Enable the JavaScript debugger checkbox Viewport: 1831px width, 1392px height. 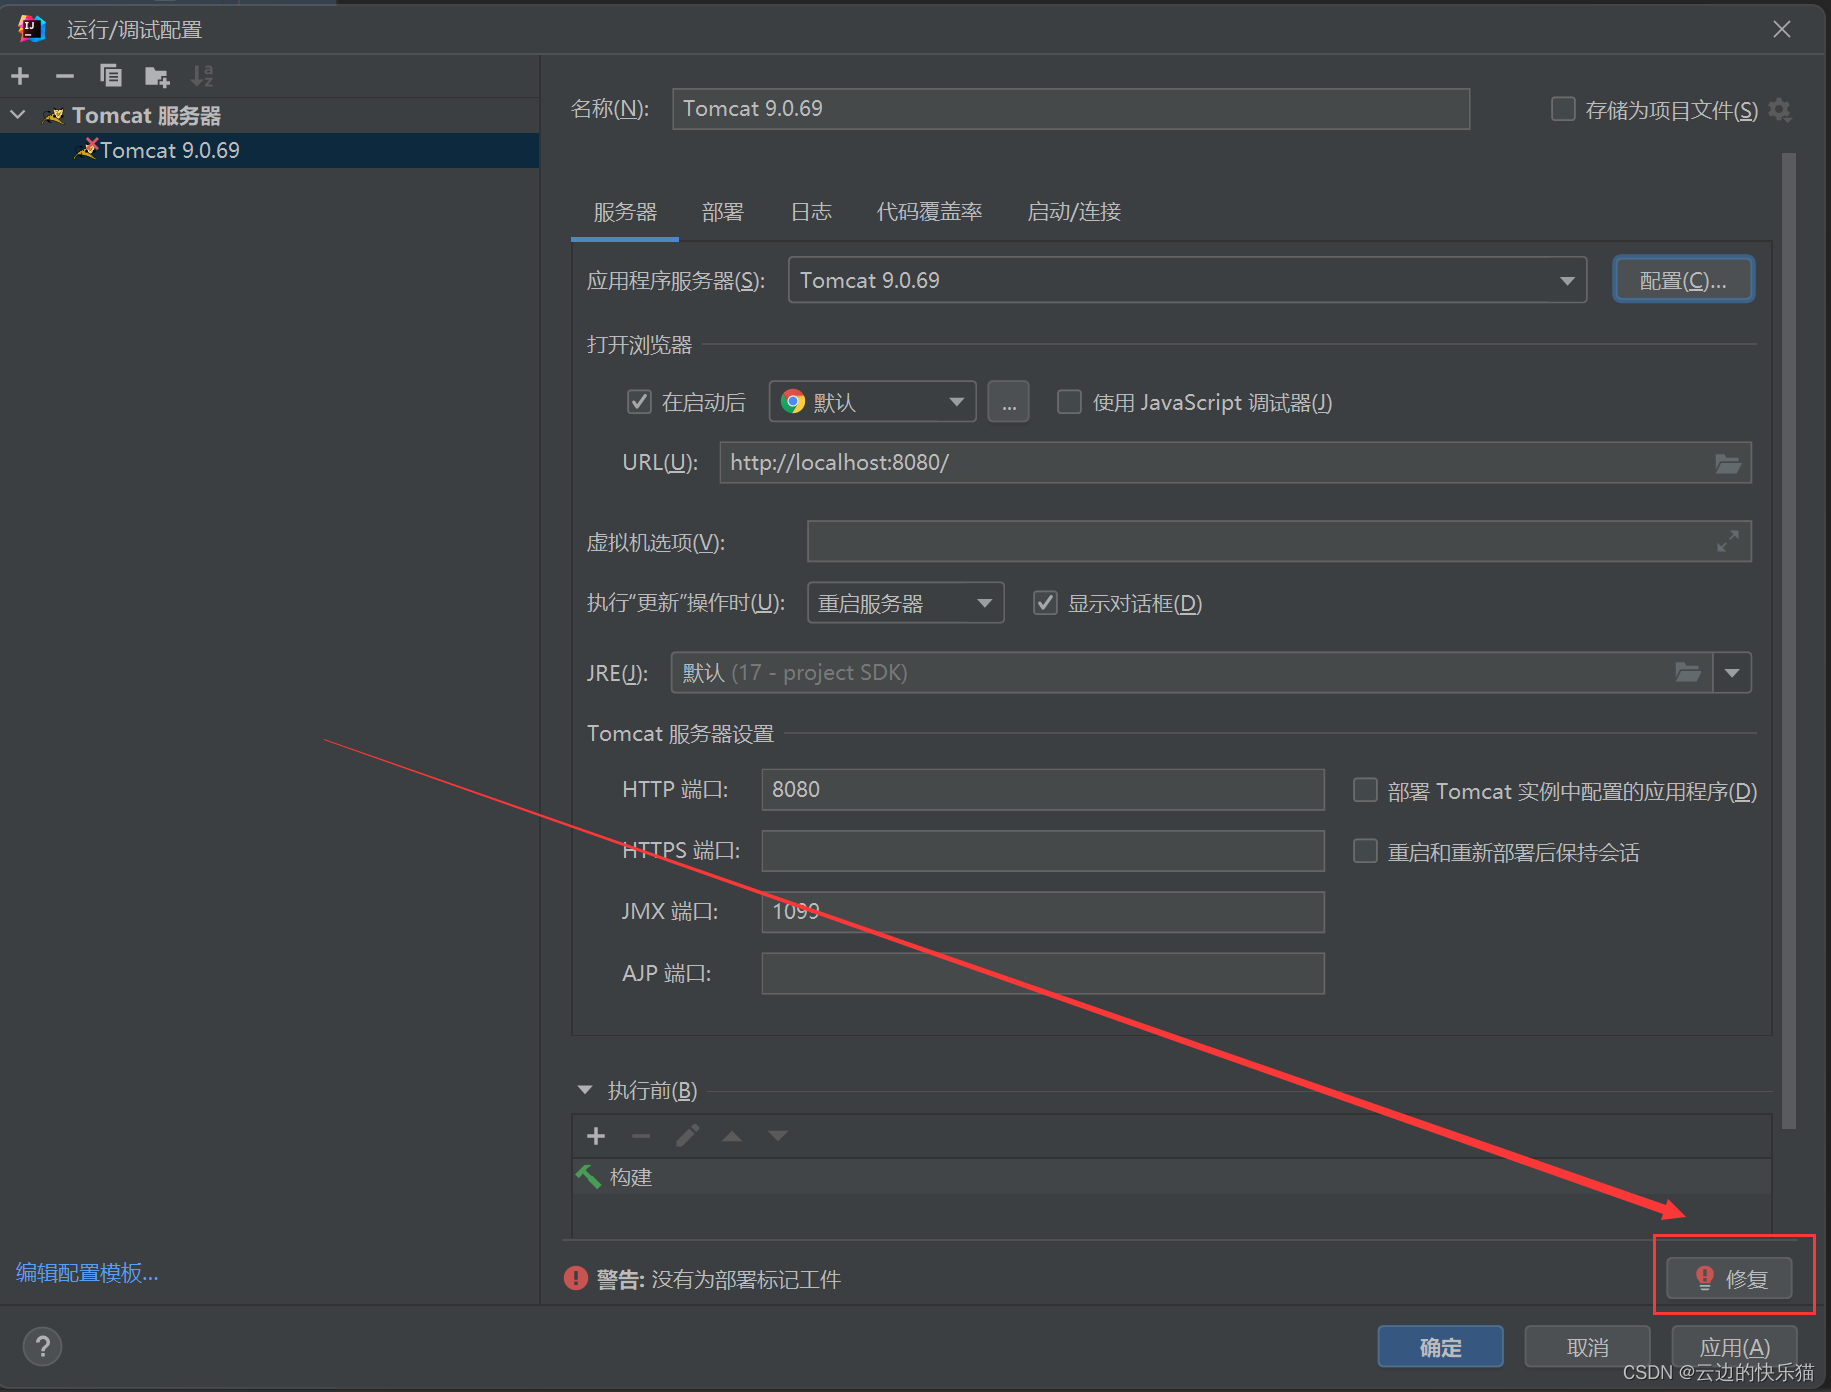[1069, 402]
